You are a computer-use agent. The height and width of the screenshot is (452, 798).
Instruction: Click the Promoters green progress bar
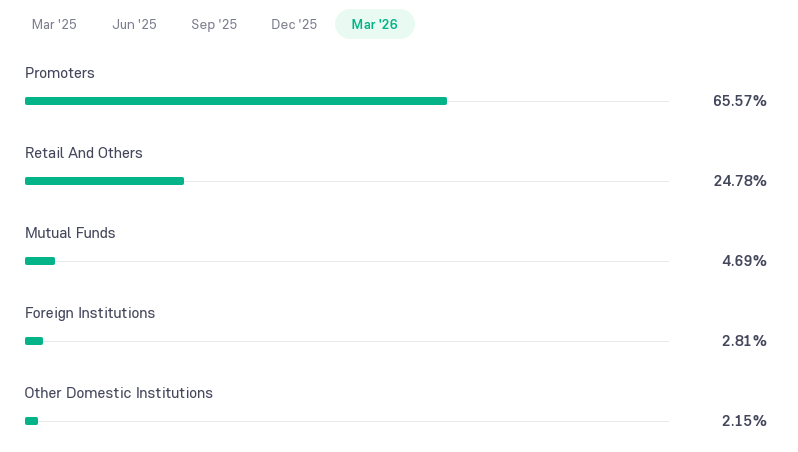tap(236, 101)
